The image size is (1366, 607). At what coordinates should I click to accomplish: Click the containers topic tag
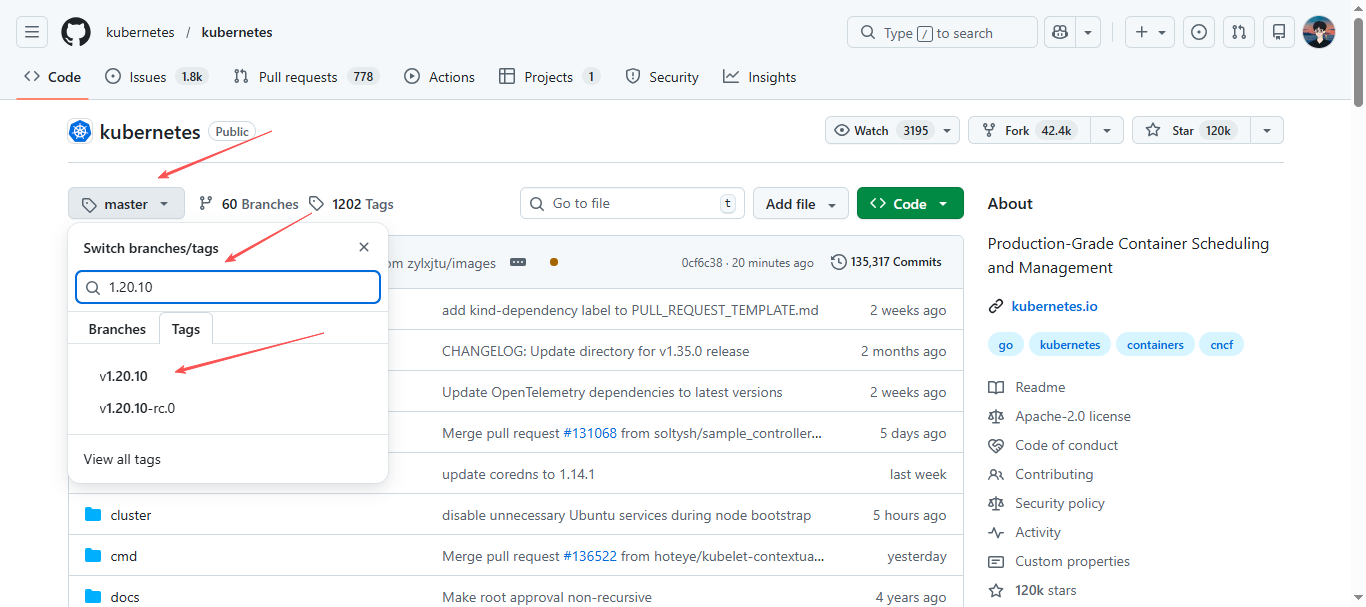1155,345
